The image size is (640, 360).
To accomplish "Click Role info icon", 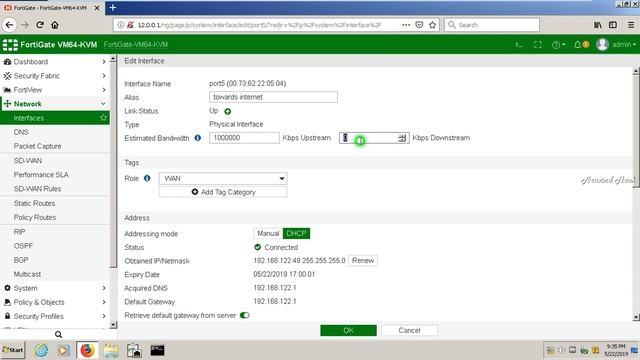I will [147, 178].
